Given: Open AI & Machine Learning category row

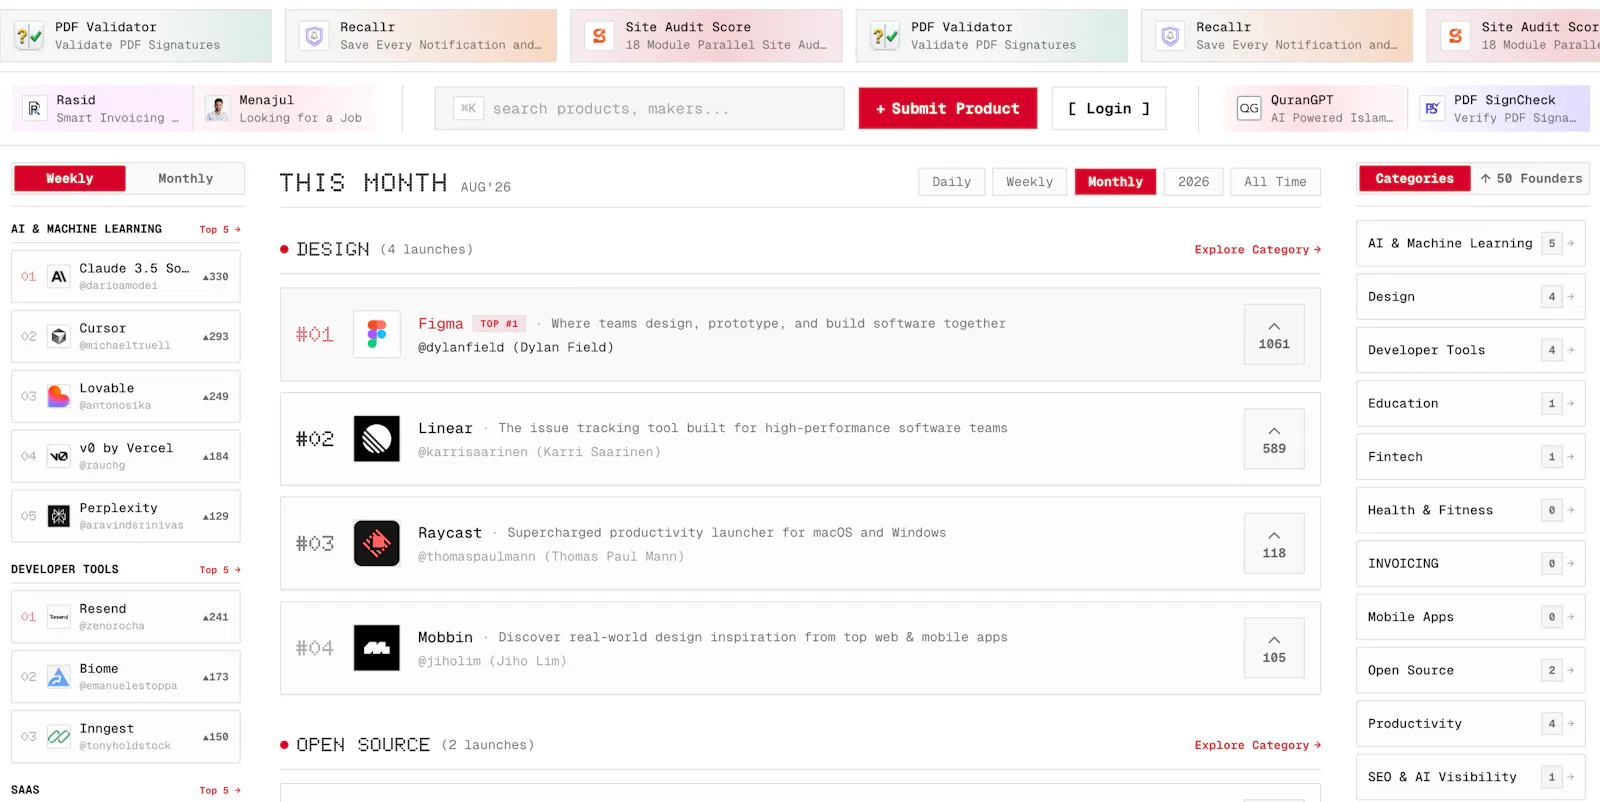Looking at the screenshot, I should coord(1470,243).
